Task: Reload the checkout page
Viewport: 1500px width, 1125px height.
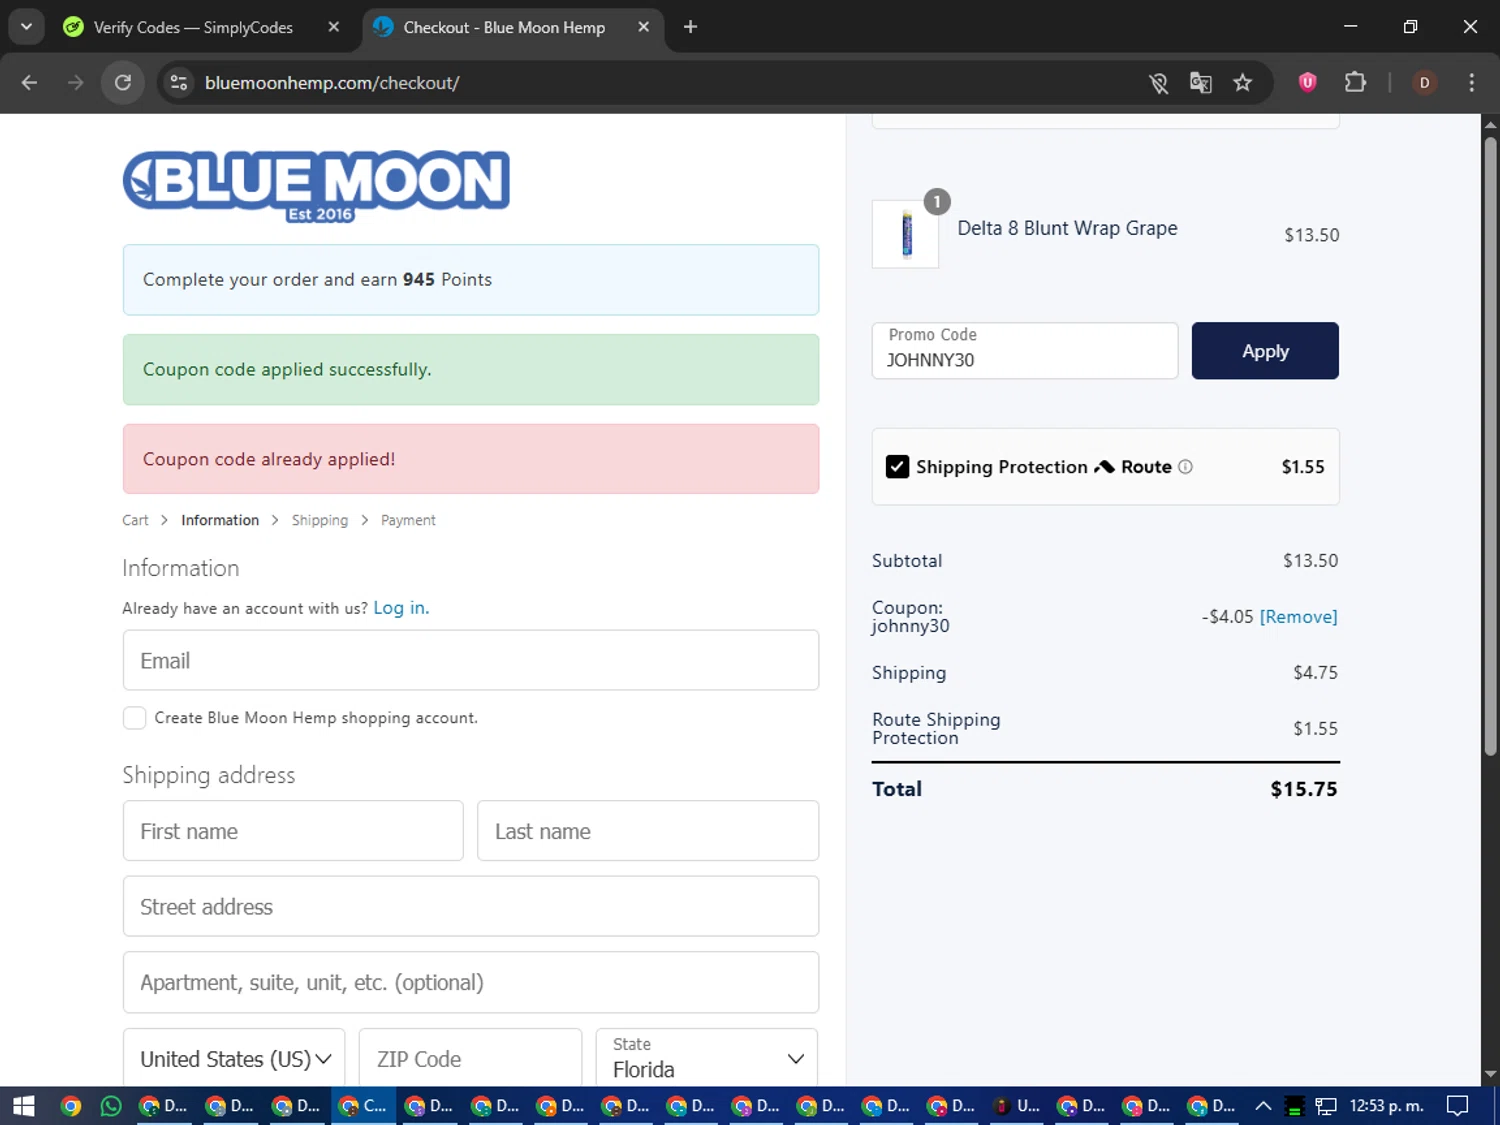Action: 123,83
